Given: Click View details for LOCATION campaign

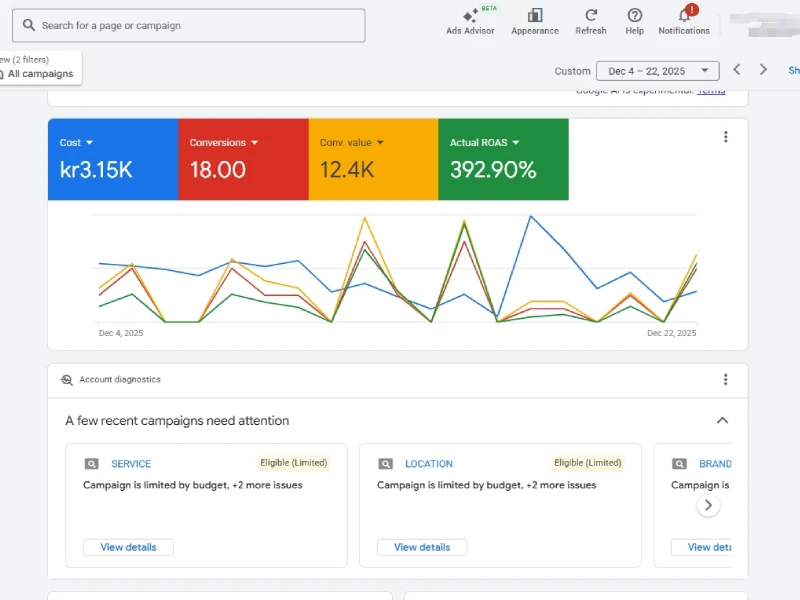Looking at the screenshot, I should coord(422,547).
